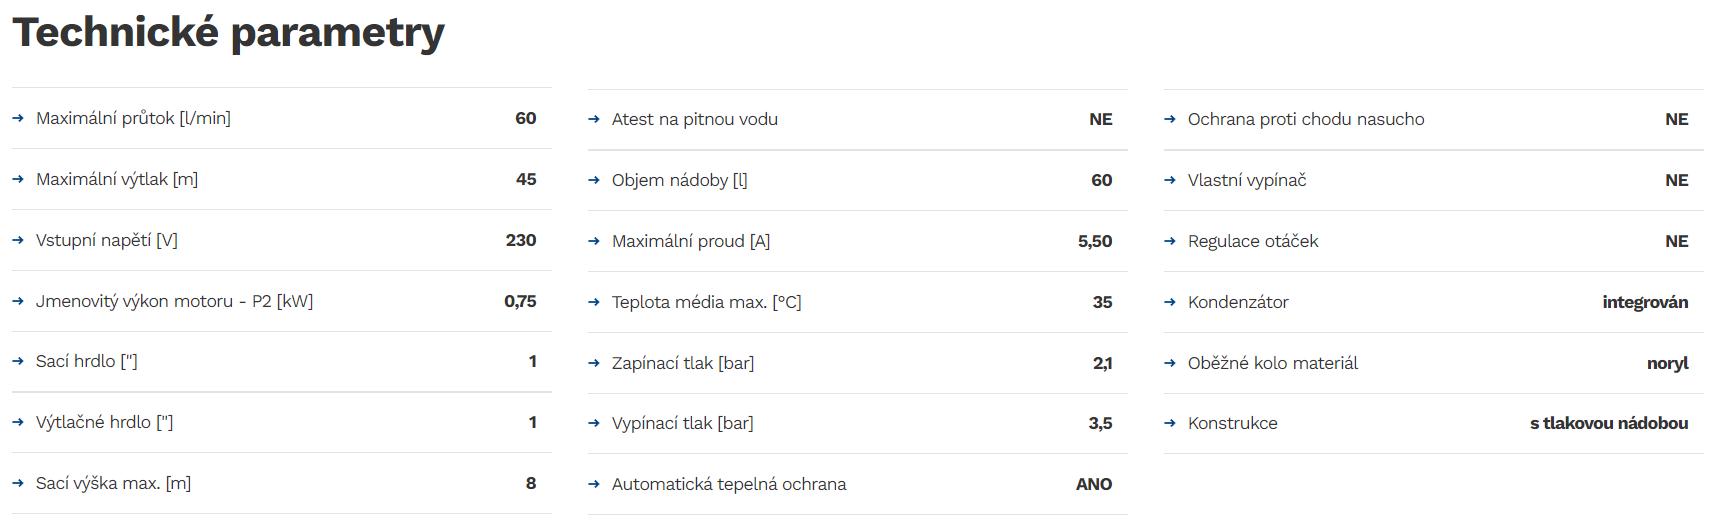The width and height of the screenshot is (1723, 527).
Task: Click the arrow icon beside Maximální průtok
Action: (x=18, y=118)
